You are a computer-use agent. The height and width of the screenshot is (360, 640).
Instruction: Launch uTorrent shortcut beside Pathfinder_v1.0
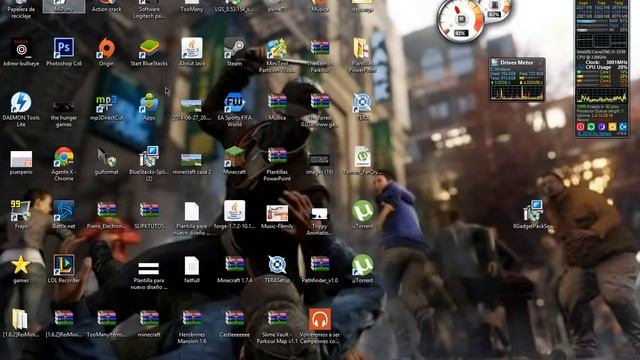(x=362, y=264)
